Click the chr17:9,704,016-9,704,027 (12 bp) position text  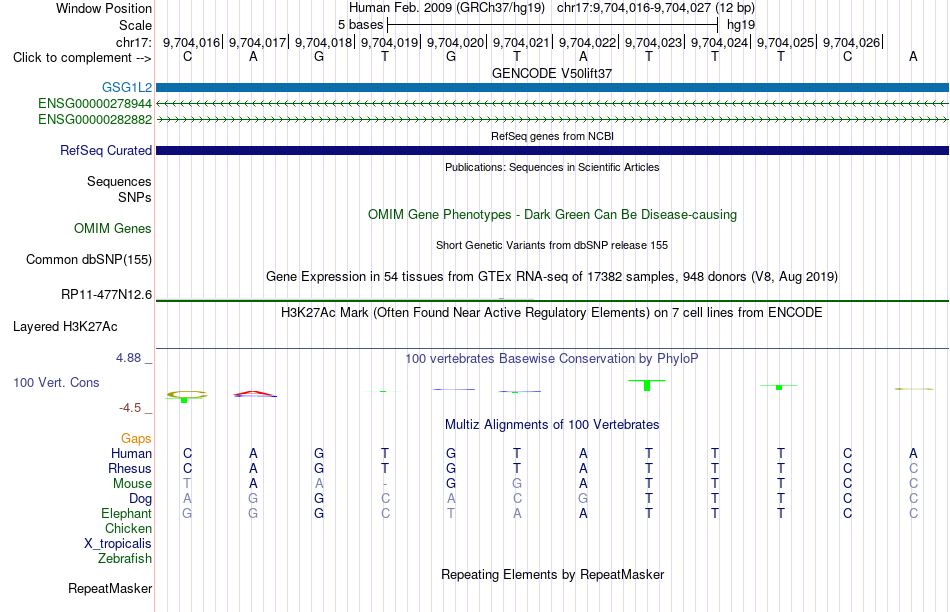[x=656, y=8]
